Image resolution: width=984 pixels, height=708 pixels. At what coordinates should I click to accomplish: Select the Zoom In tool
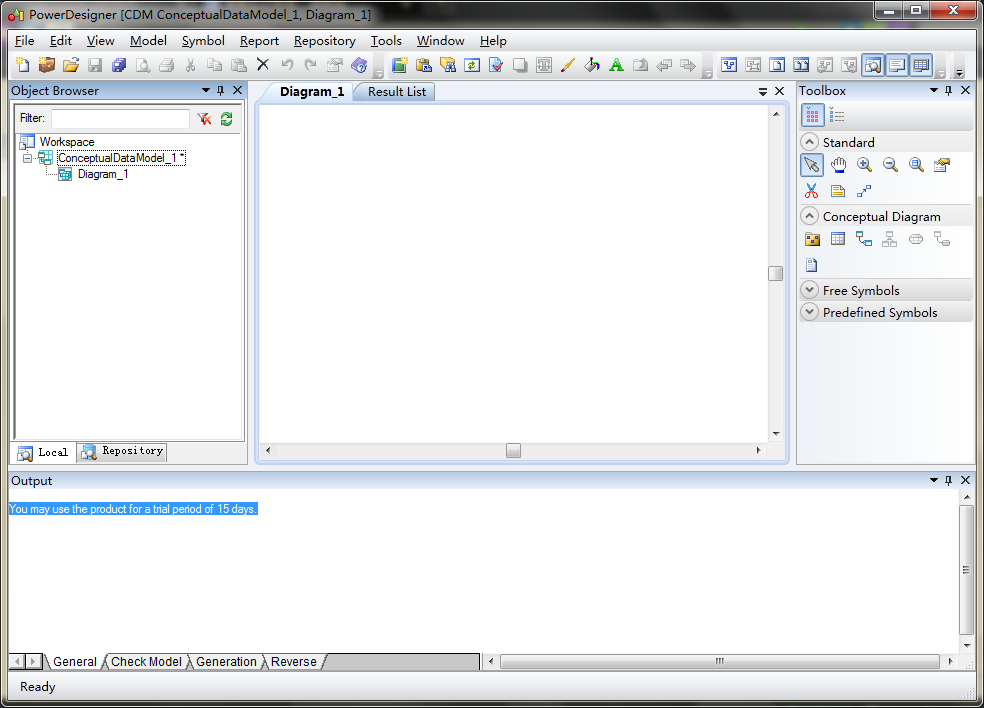(x=864, y=165)
